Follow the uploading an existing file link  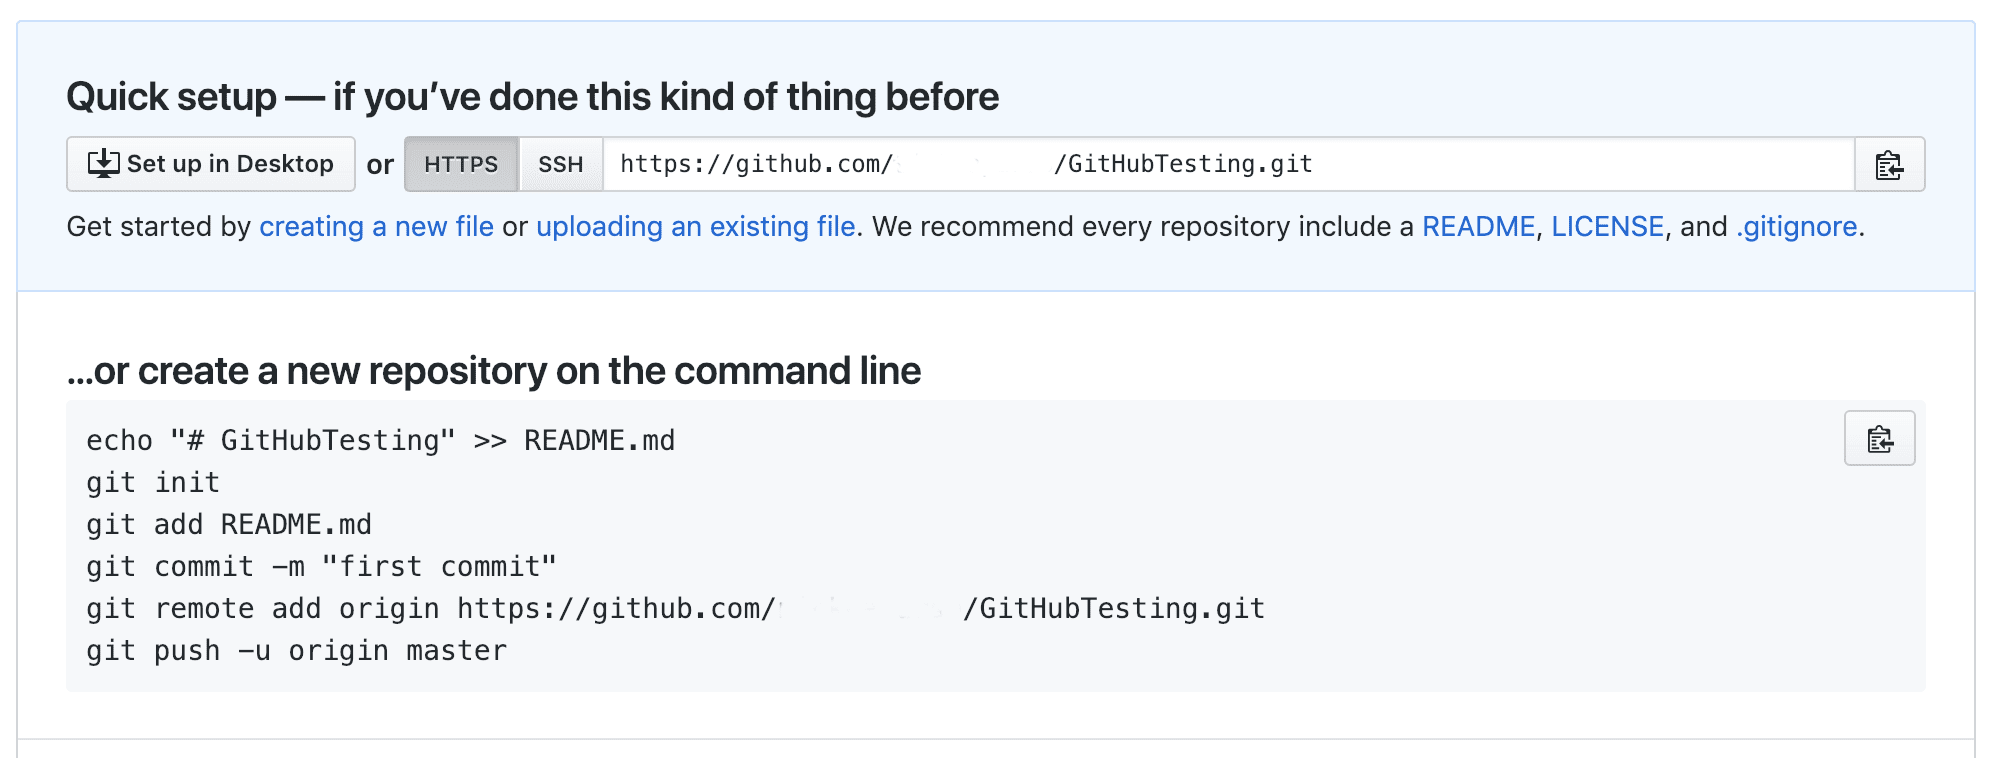(x=695, y=226)
